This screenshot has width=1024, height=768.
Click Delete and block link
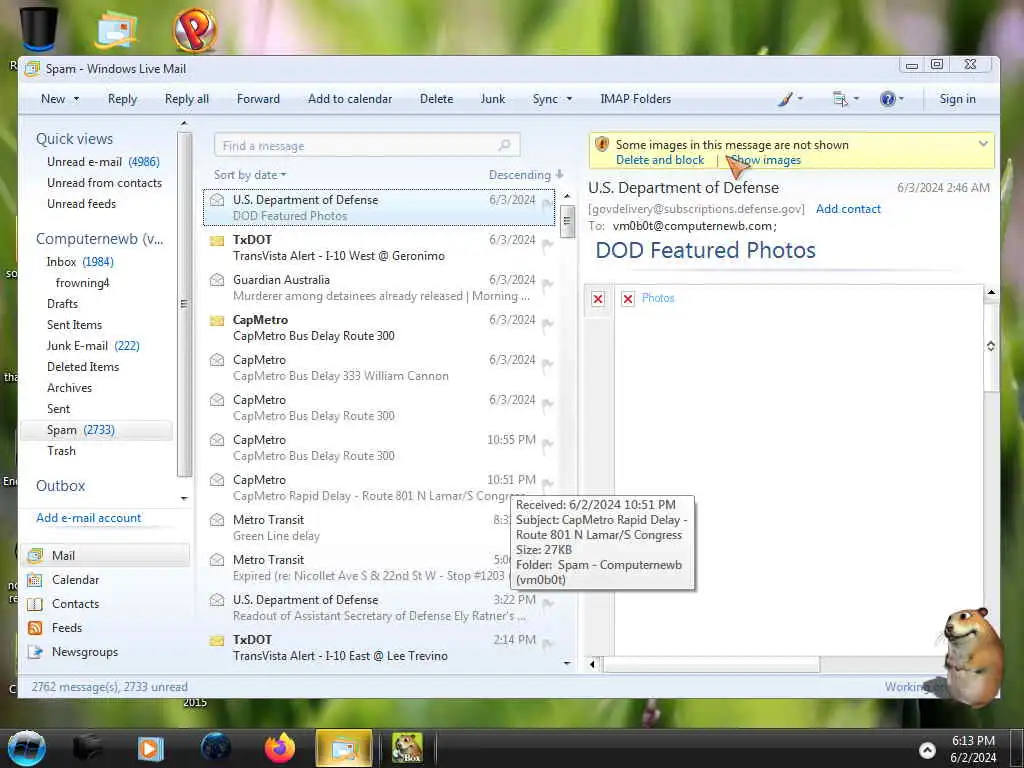click(x=660, y=160)
